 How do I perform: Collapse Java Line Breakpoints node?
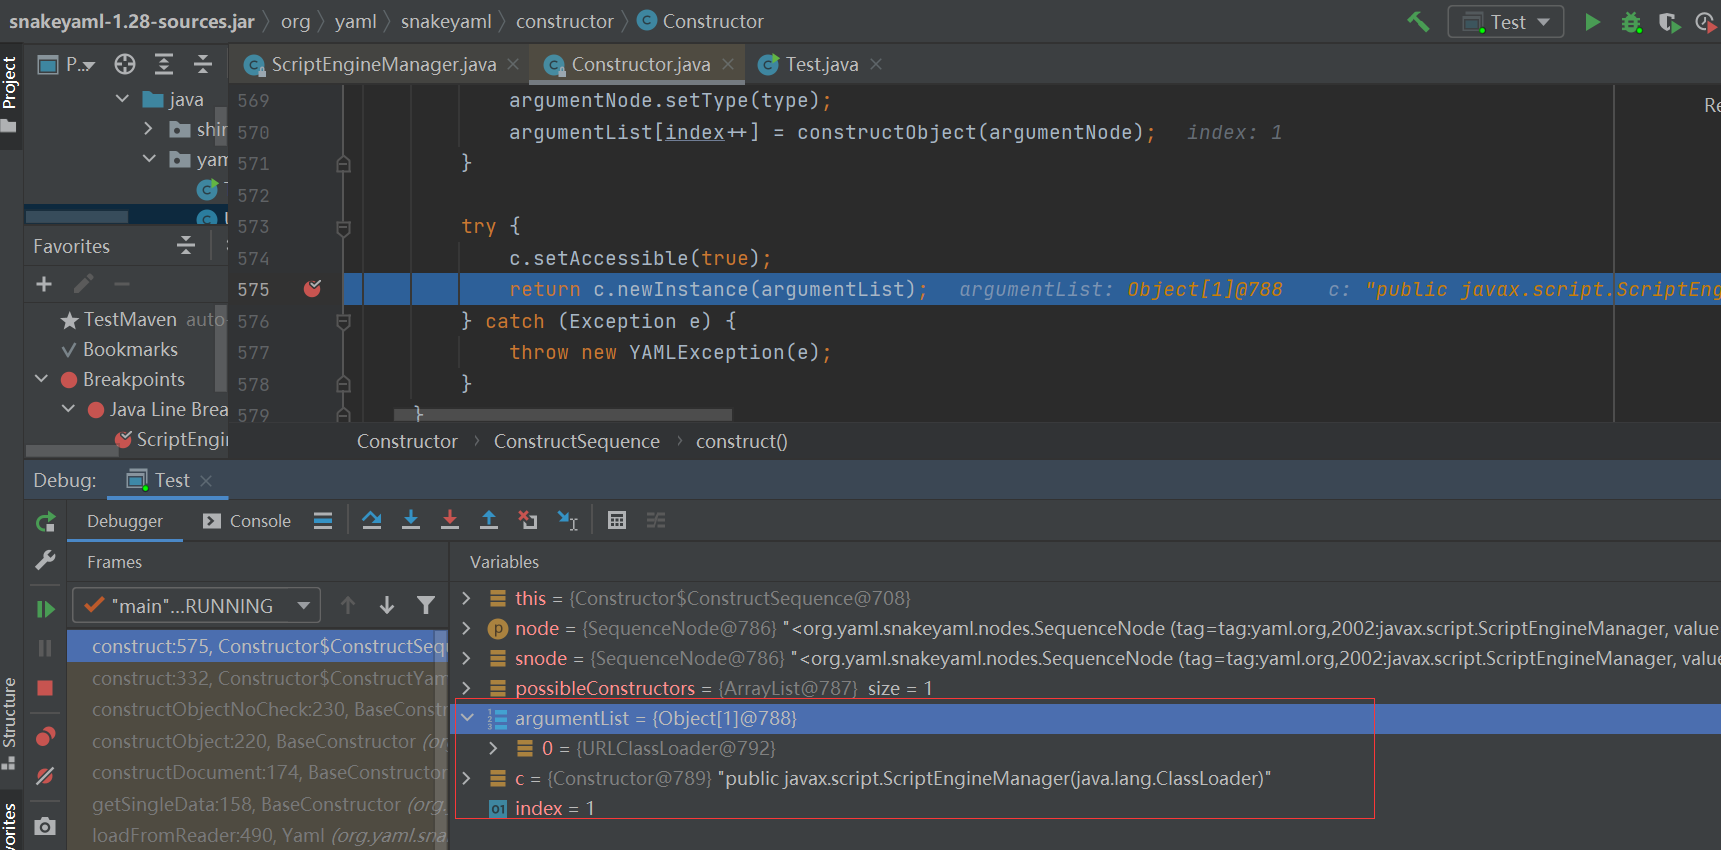(x=68, y=409)
